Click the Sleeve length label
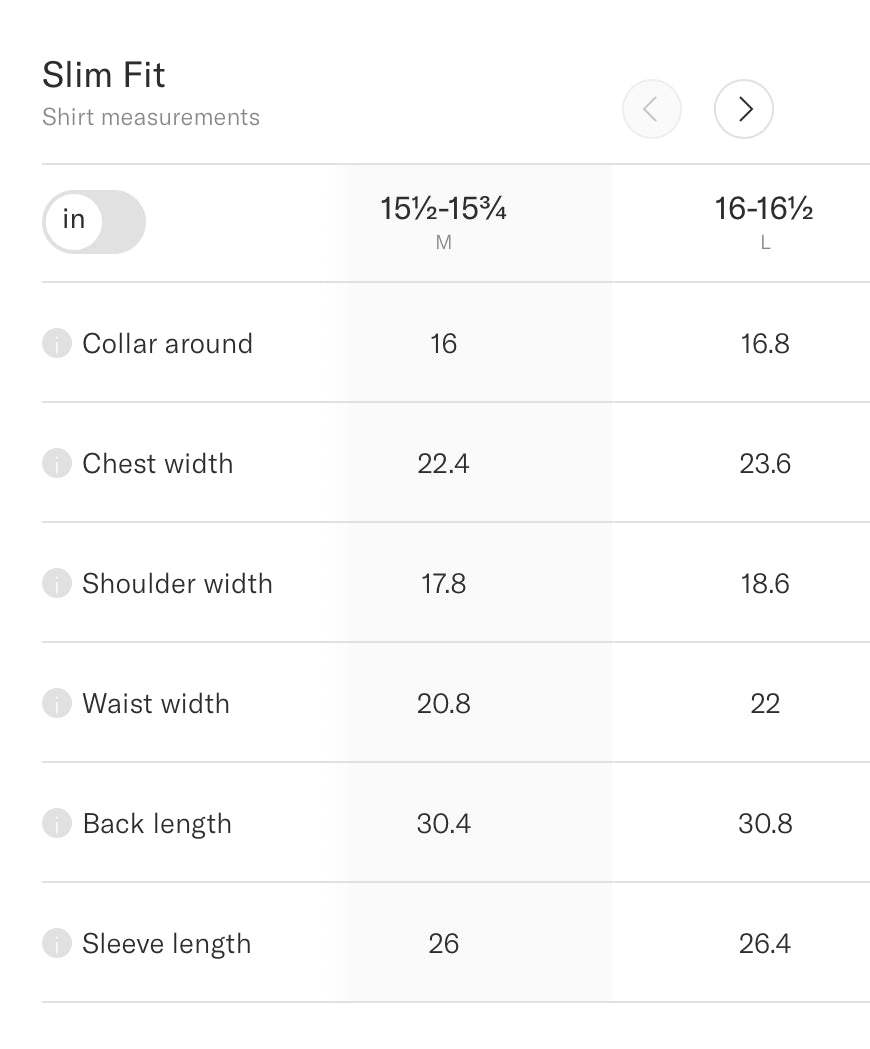 point(166,944)
